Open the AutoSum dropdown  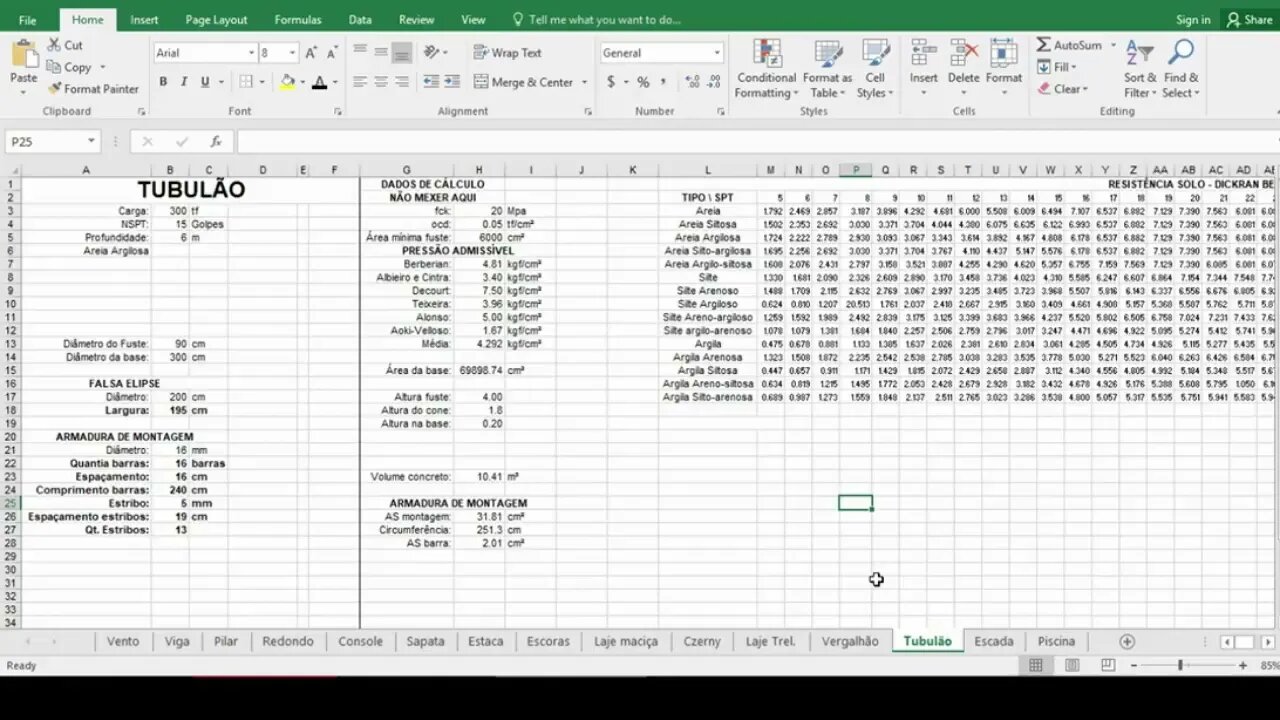pos(1111,45)
